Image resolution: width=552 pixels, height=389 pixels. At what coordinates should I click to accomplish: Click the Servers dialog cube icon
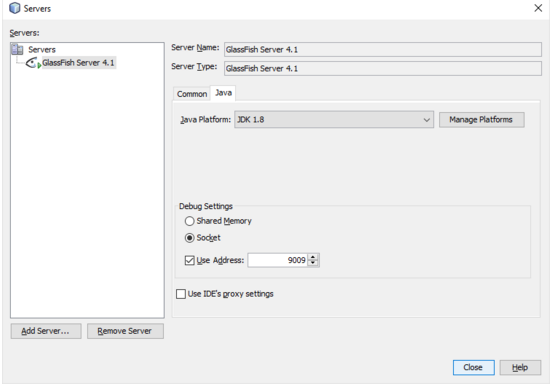[14, 8]
